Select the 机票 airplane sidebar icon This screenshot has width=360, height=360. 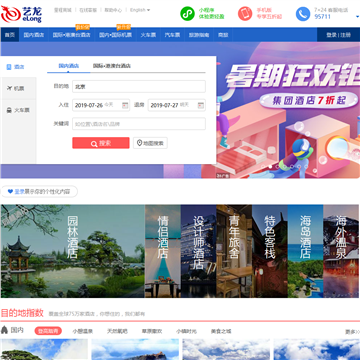(9, 88)
